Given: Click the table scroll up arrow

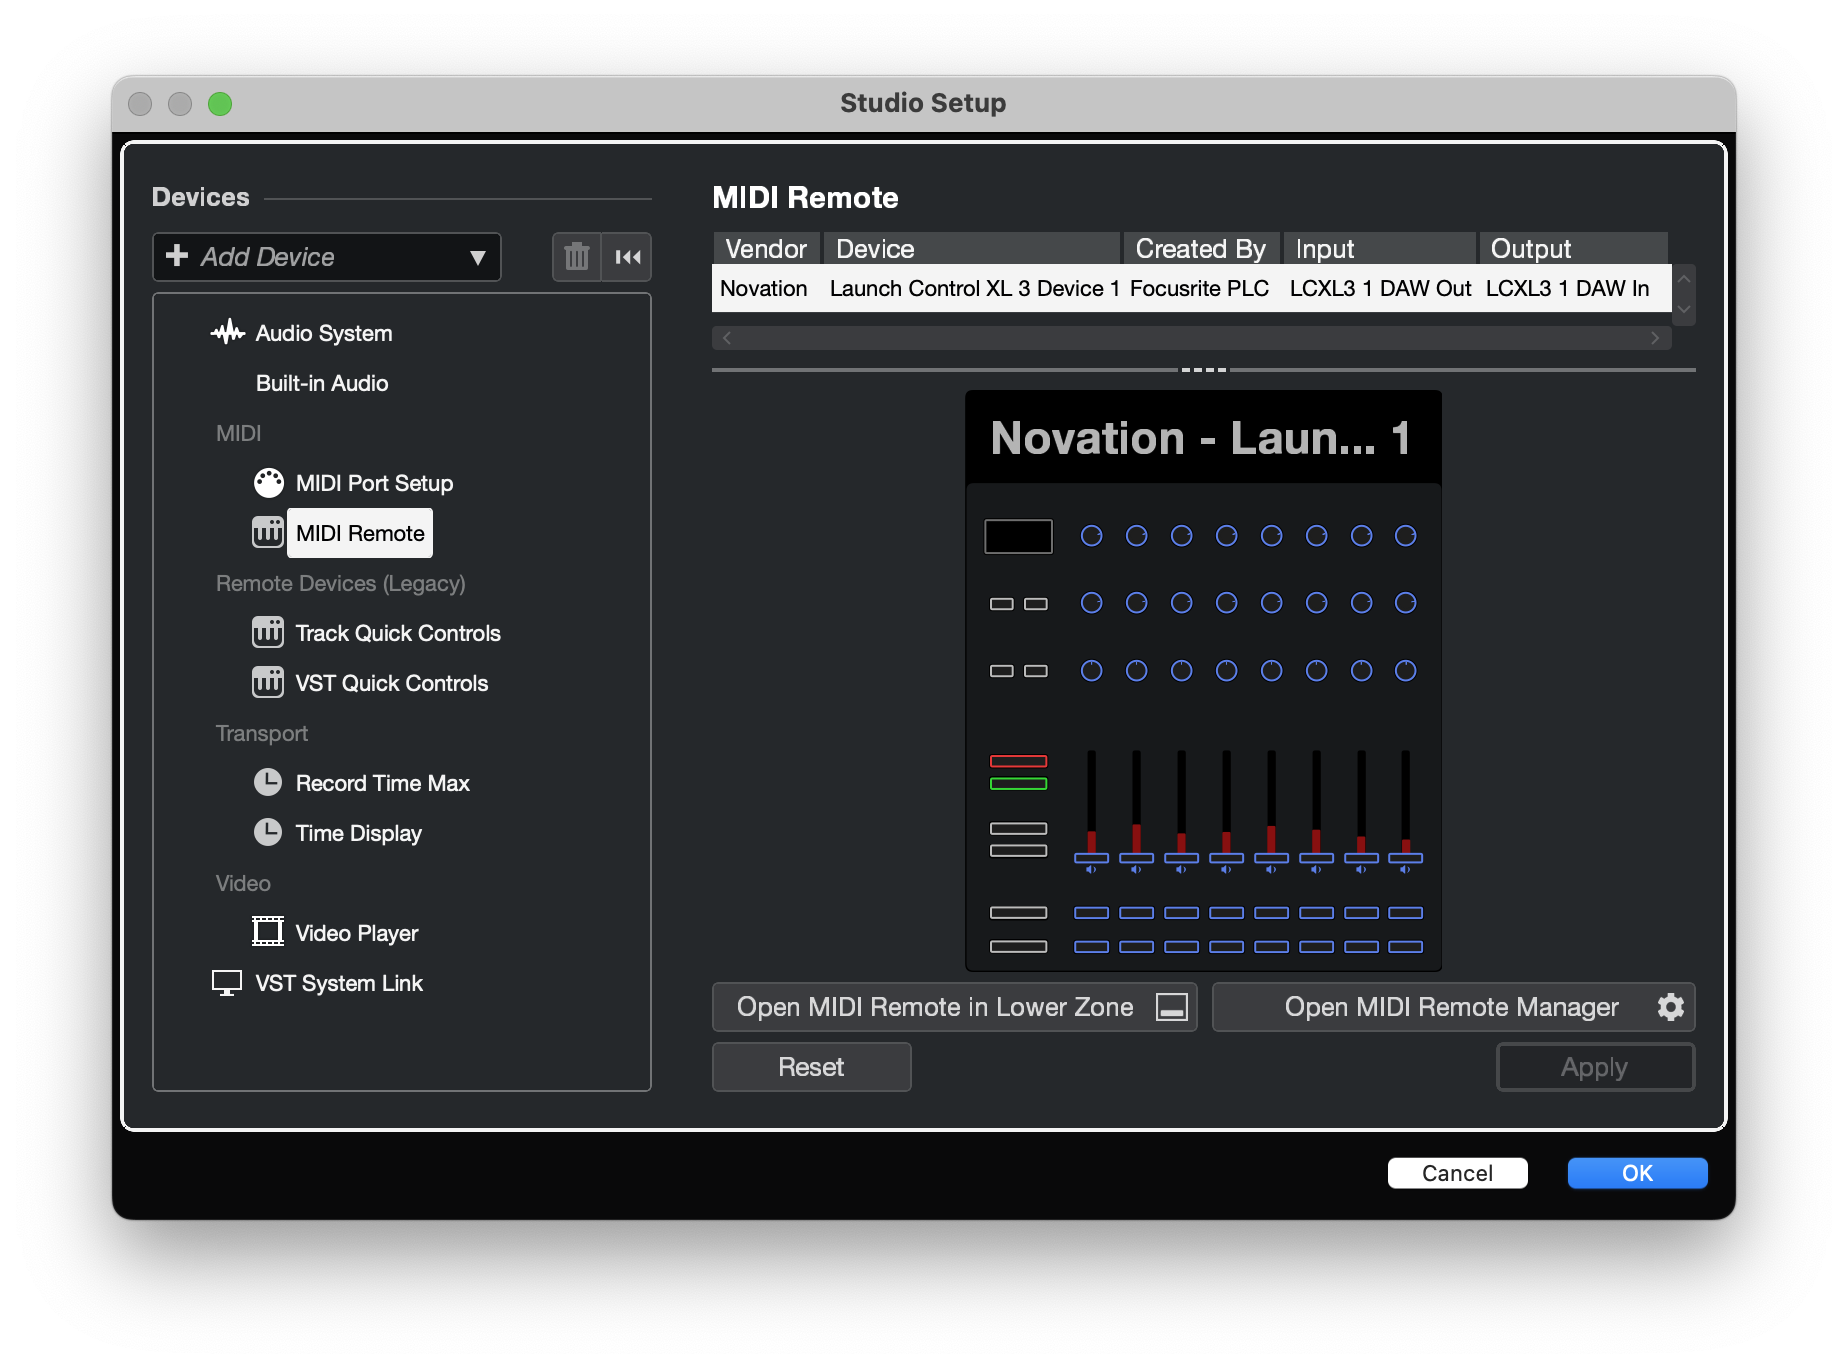Looking at the screenshot, I should pos(1684,279).
